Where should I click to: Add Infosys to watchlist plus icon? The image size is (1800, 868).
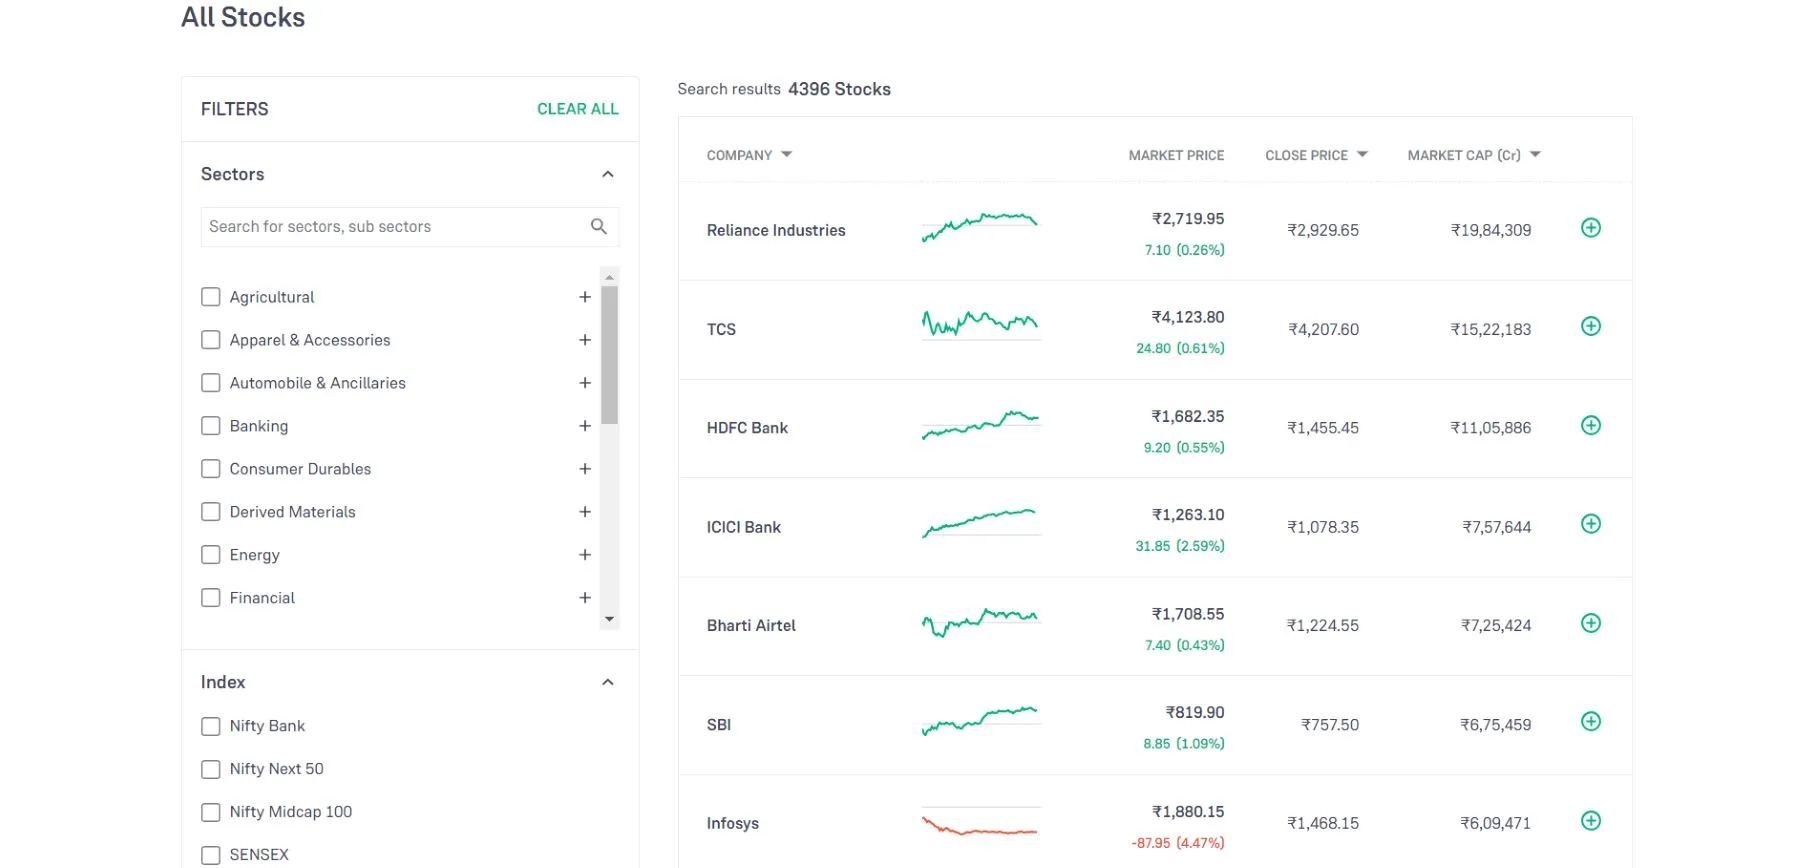pos(1590,821)
